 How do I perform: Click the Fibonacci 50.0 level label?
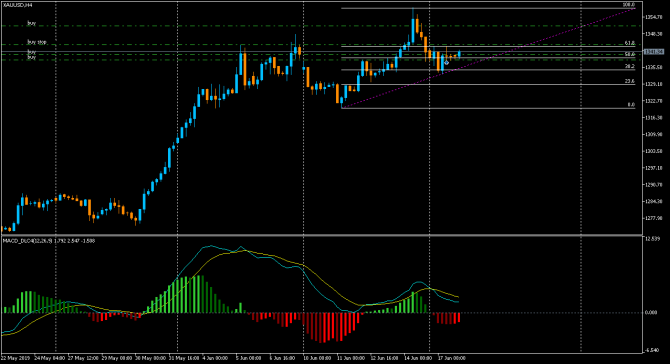pyautogui.click(x=629, y=54)
